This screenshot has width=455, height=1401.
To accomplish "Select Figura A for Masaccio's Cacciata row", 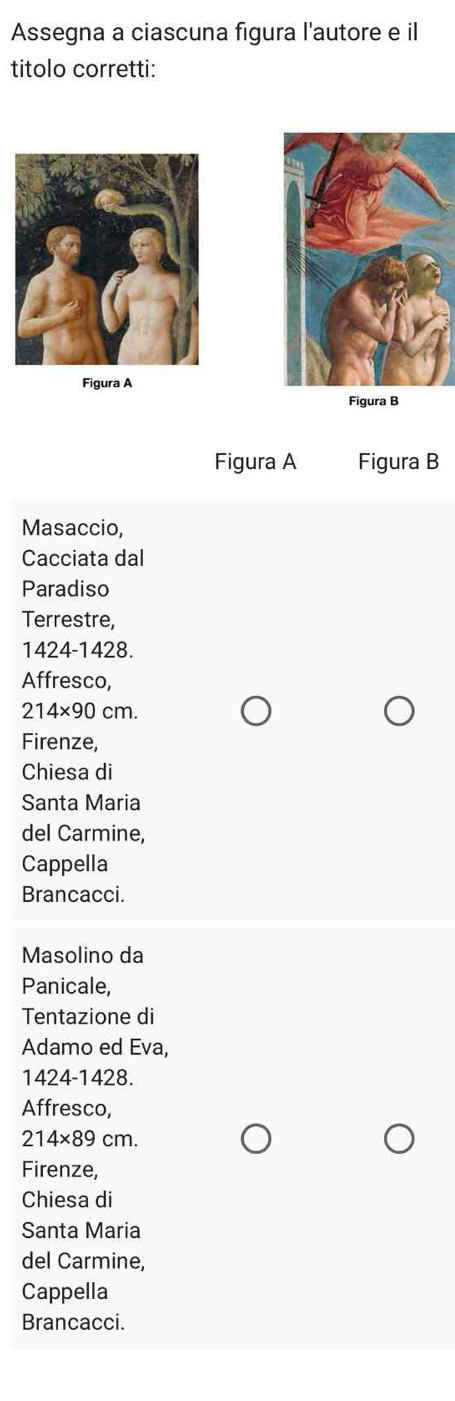I will point(255,712).
